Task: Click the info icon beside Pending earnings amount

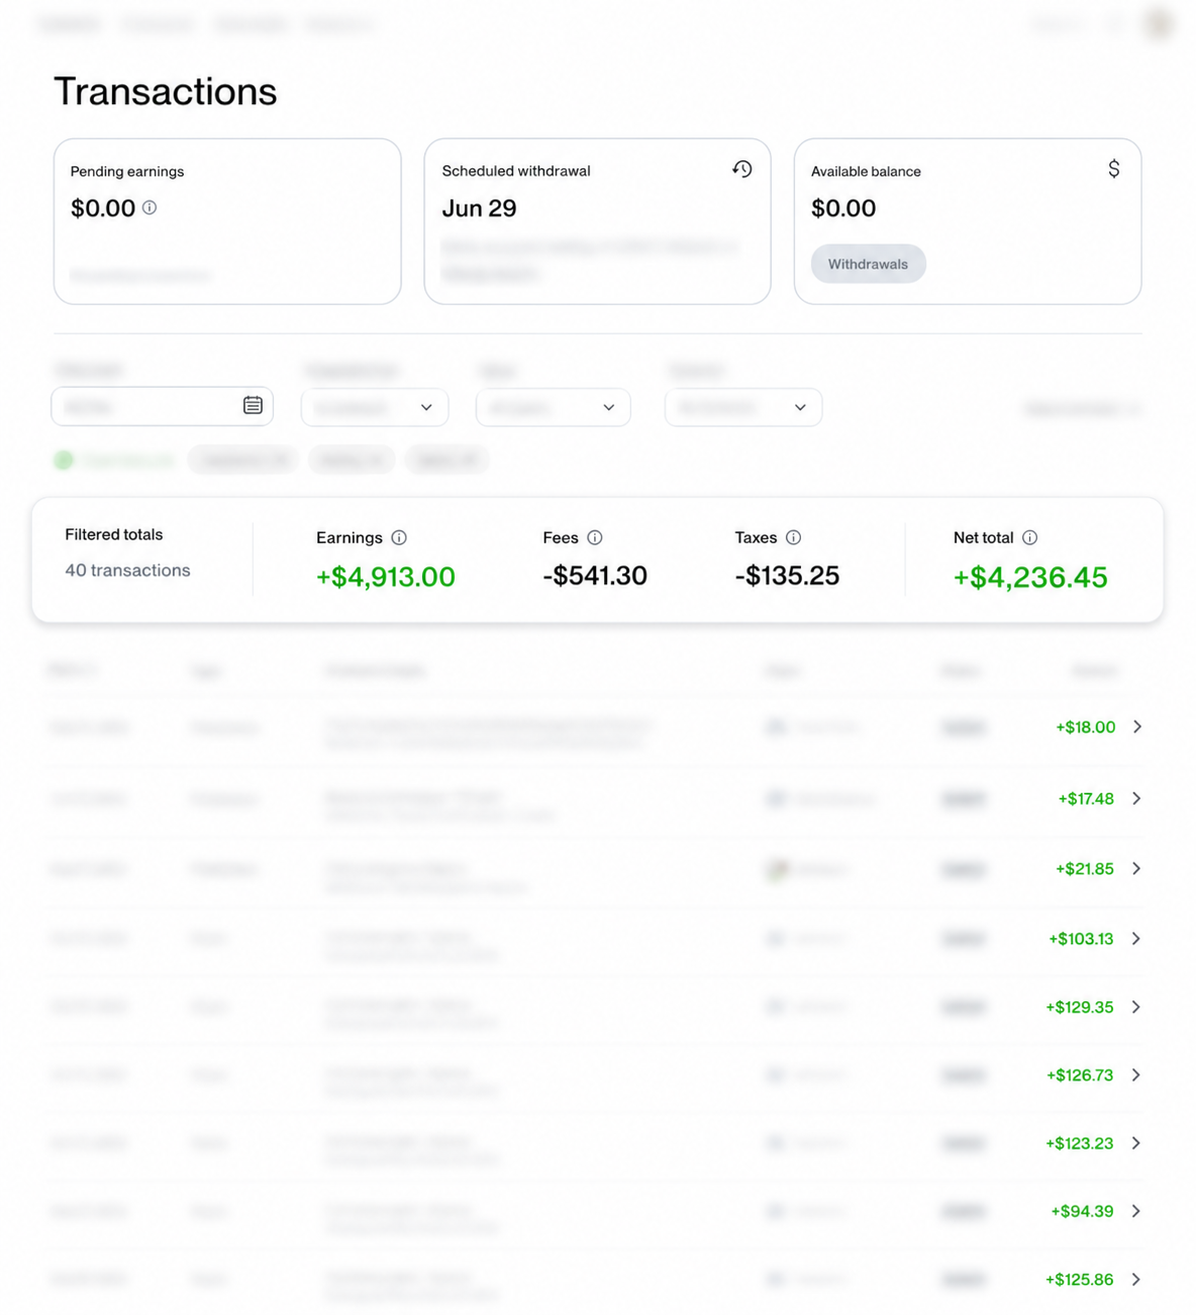Action: [149, 208]
